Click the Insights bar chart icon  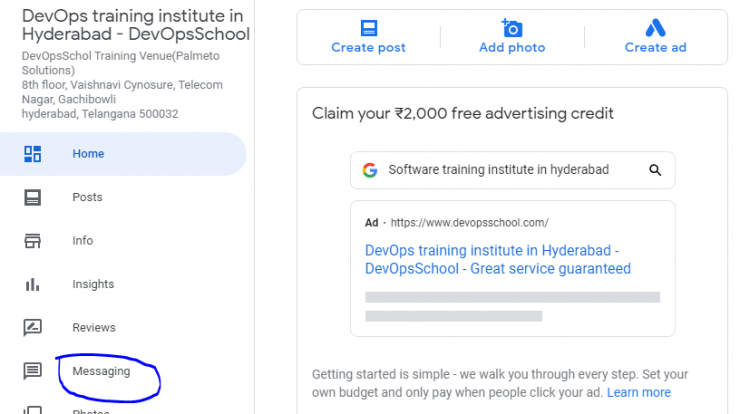(x=33, y=284)
